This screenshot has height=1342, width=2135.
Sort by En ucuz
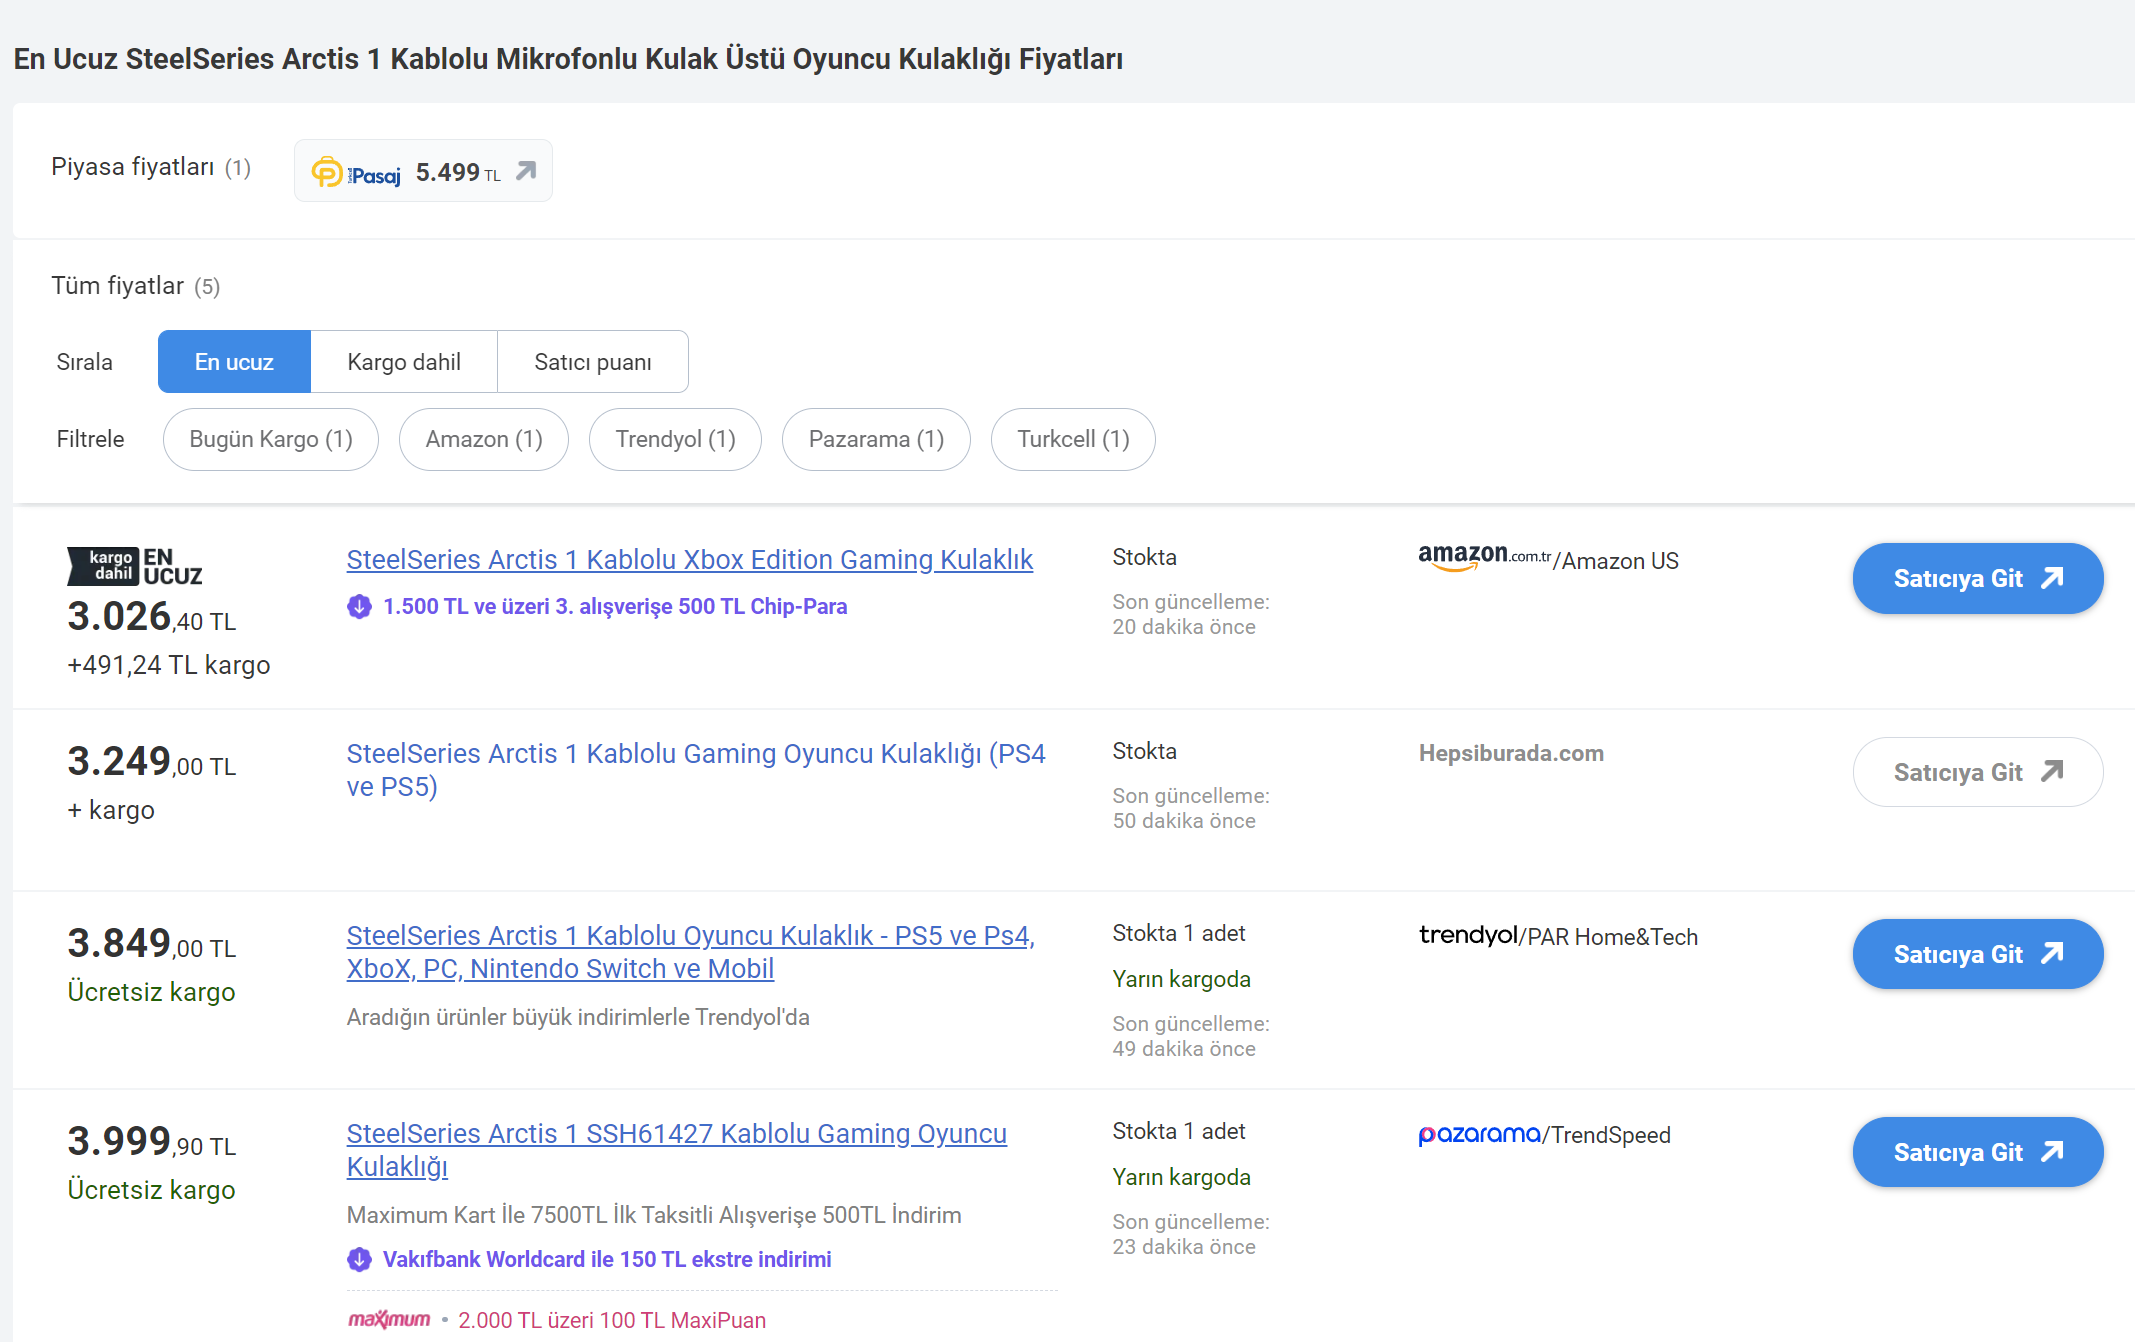tap(234, 362)
